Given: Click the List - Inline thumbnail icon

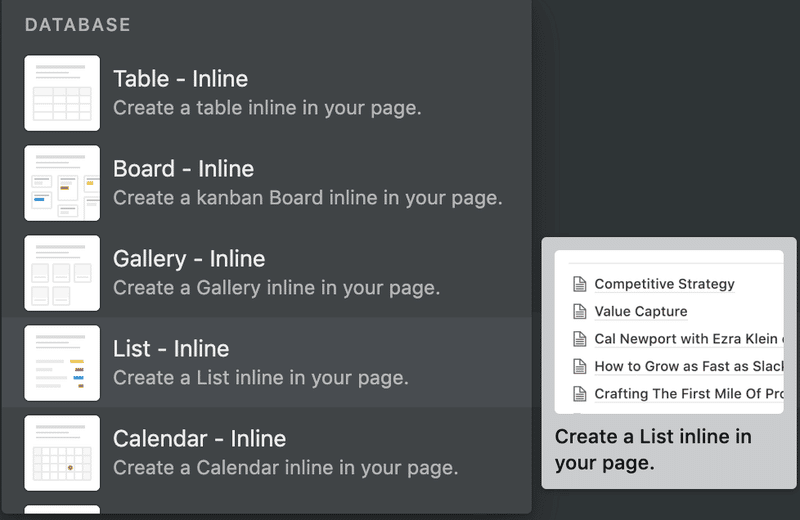Looking at the screenshot, I should 62,363.
